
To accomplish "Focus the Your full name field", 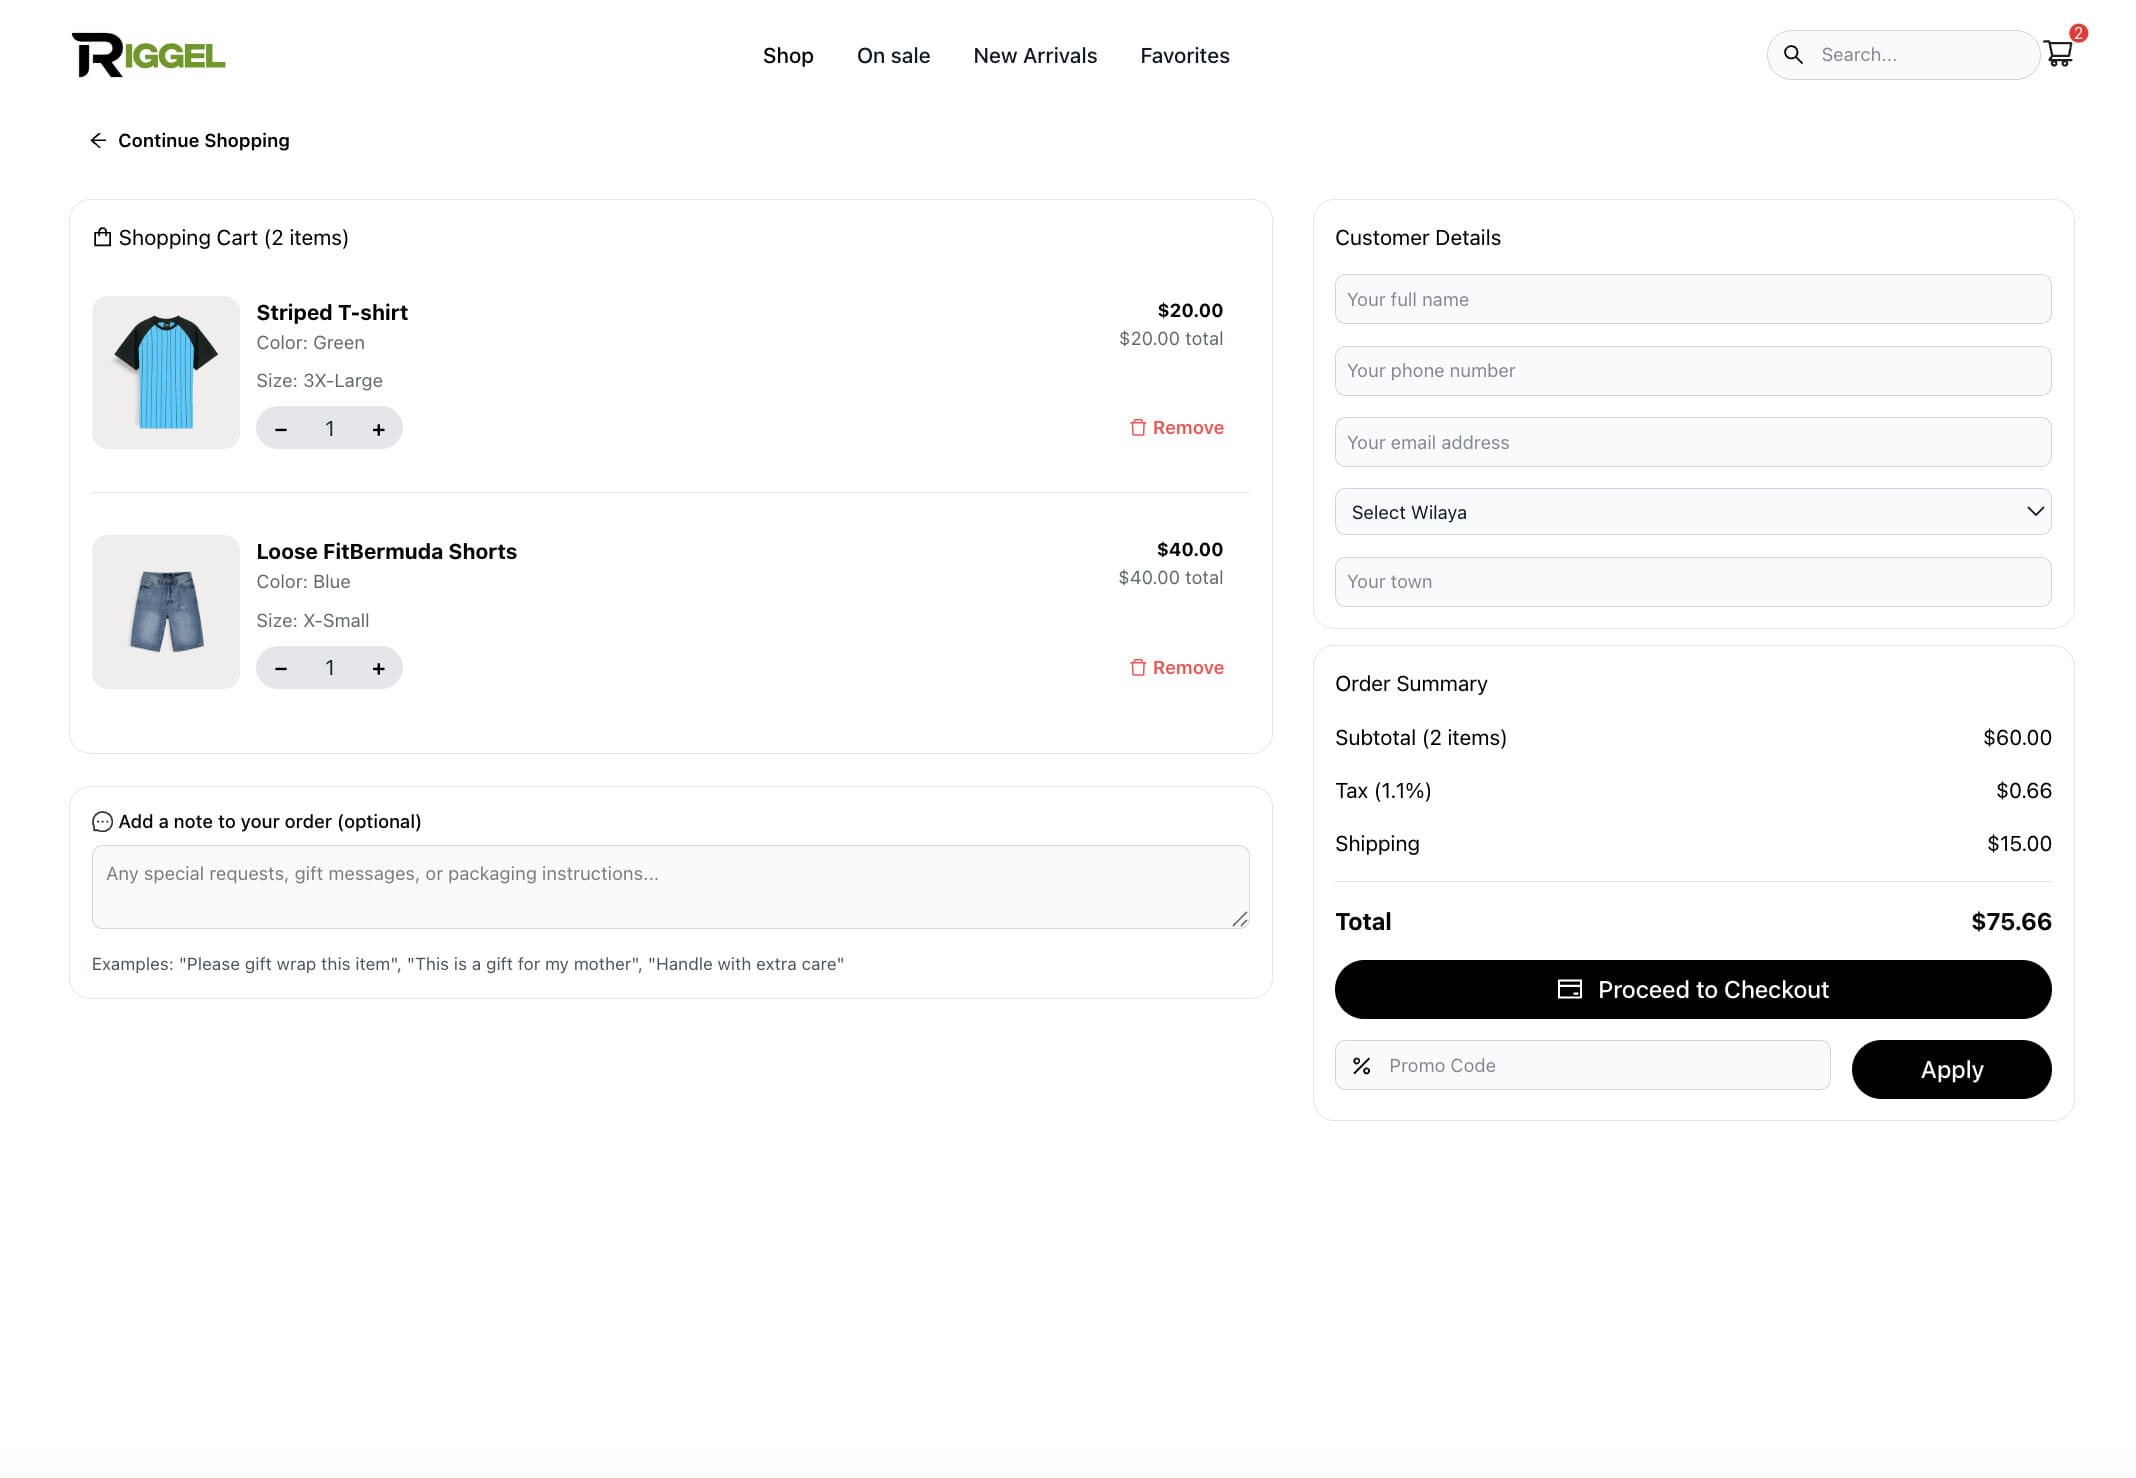I will click(x=1692, y=299).
